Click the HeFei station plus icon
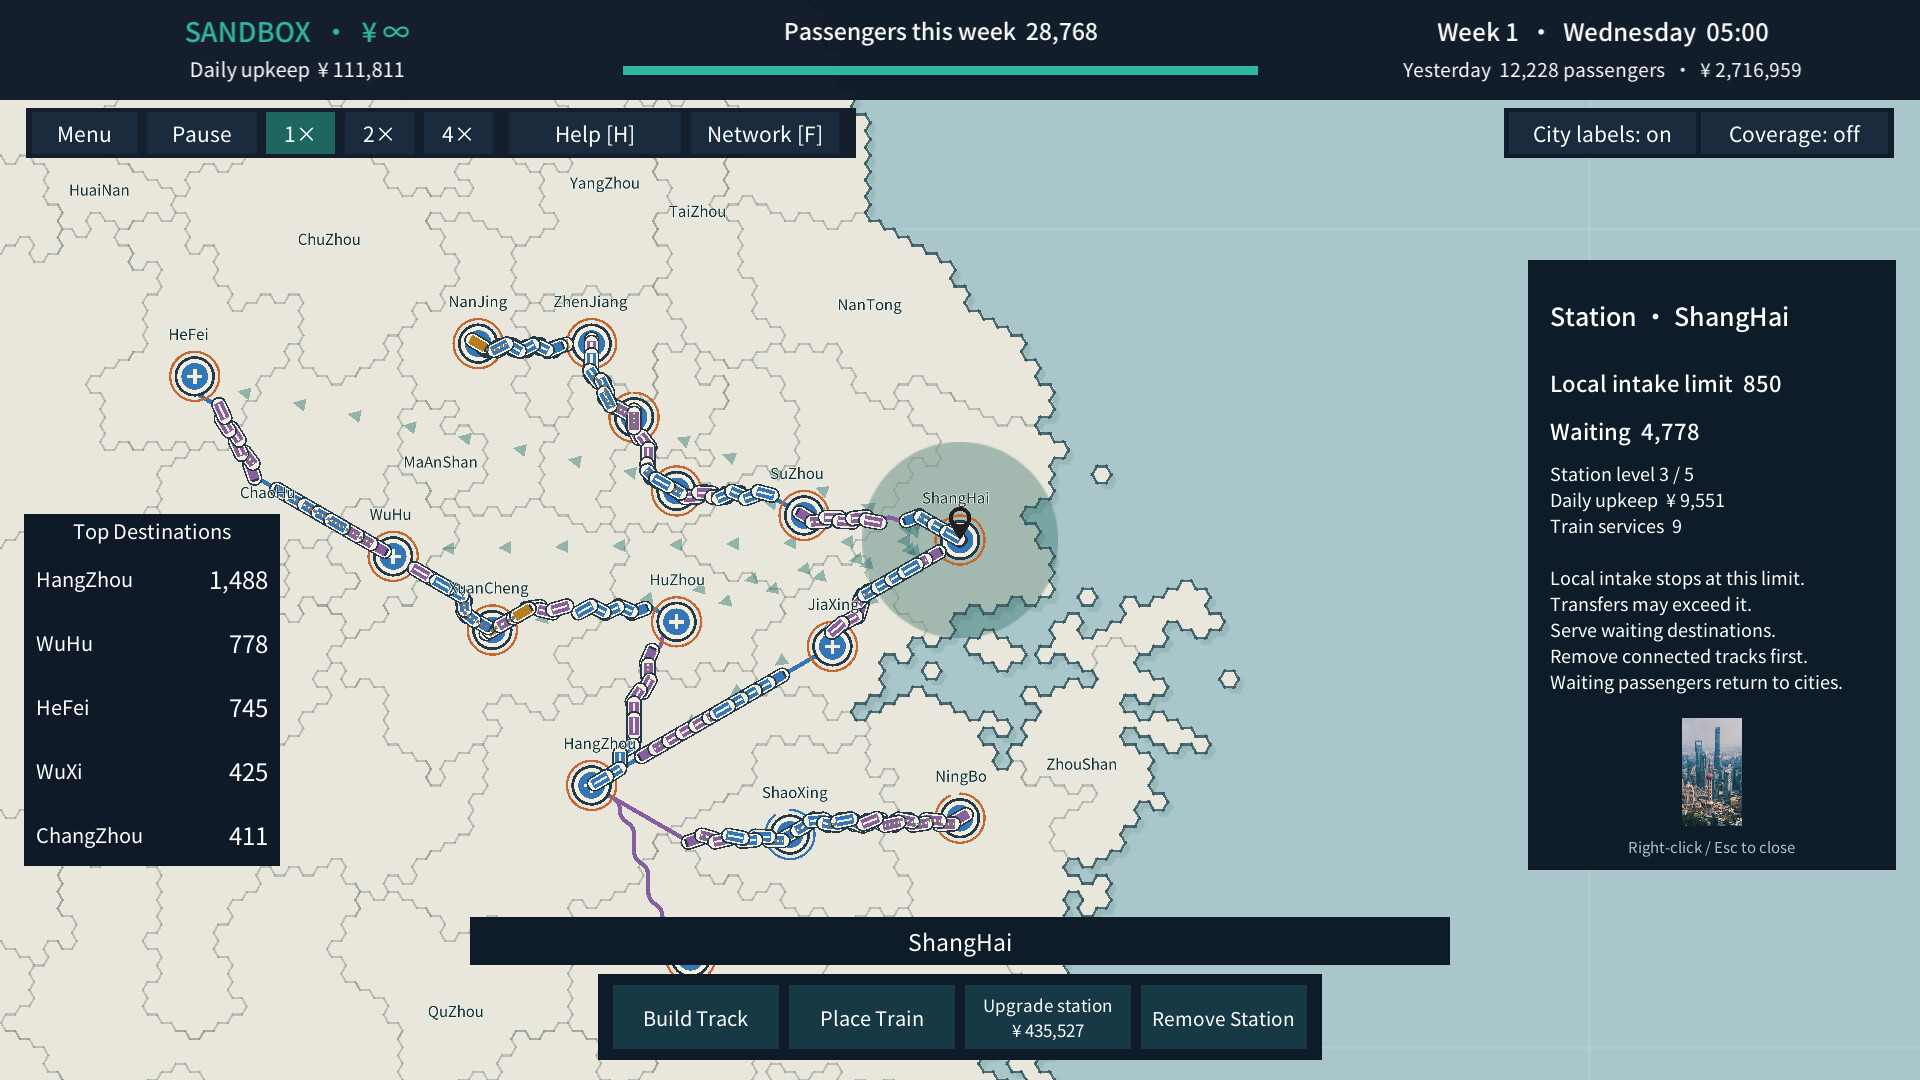Image resolution: width=1920 pixels, height=1080 pixels. [195, 377]
